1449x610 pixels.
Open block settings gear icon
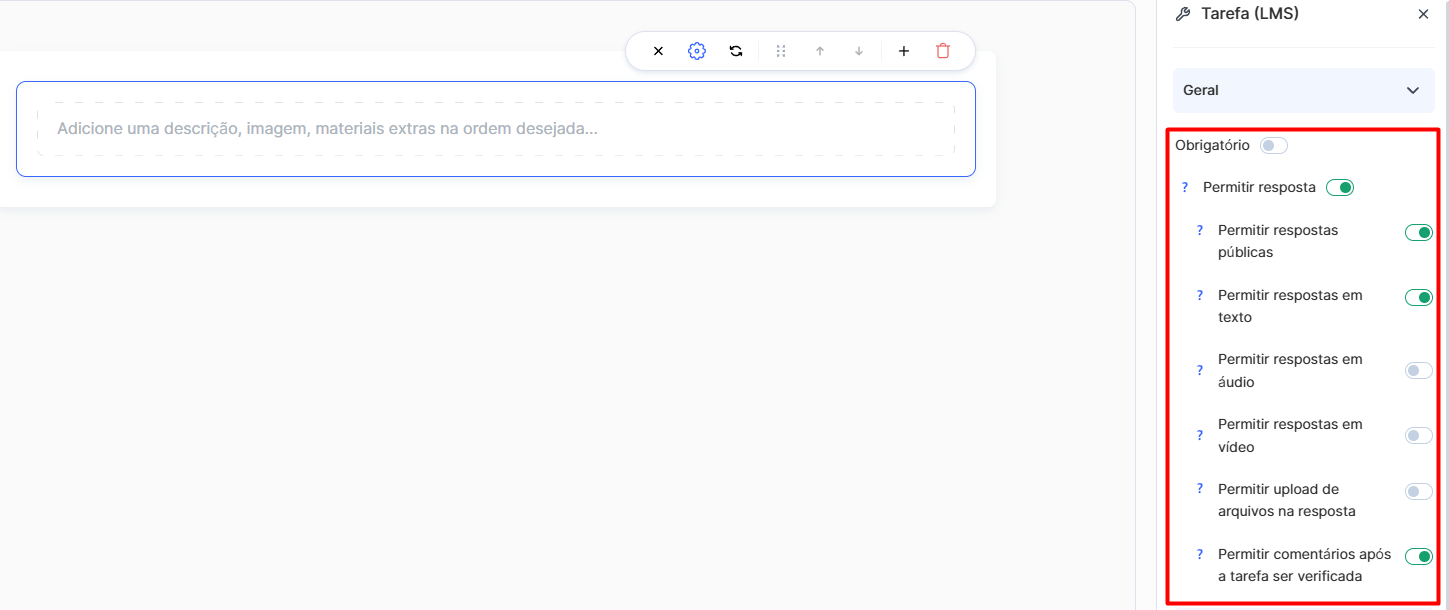(x=697, y=51)
